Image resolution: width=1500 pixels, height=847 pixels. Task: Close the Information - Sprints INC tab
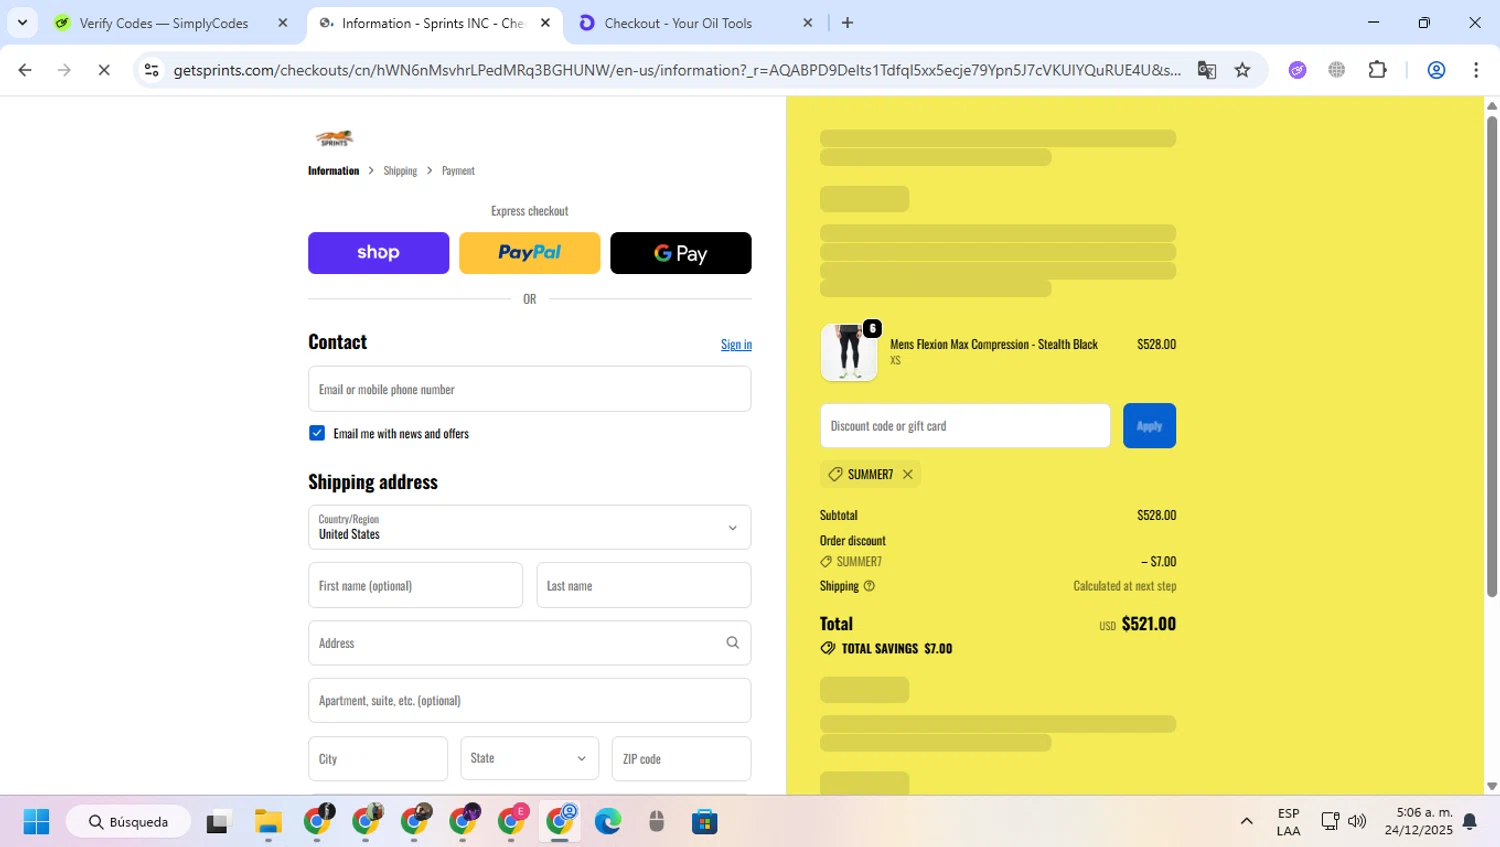pos(545,23)
